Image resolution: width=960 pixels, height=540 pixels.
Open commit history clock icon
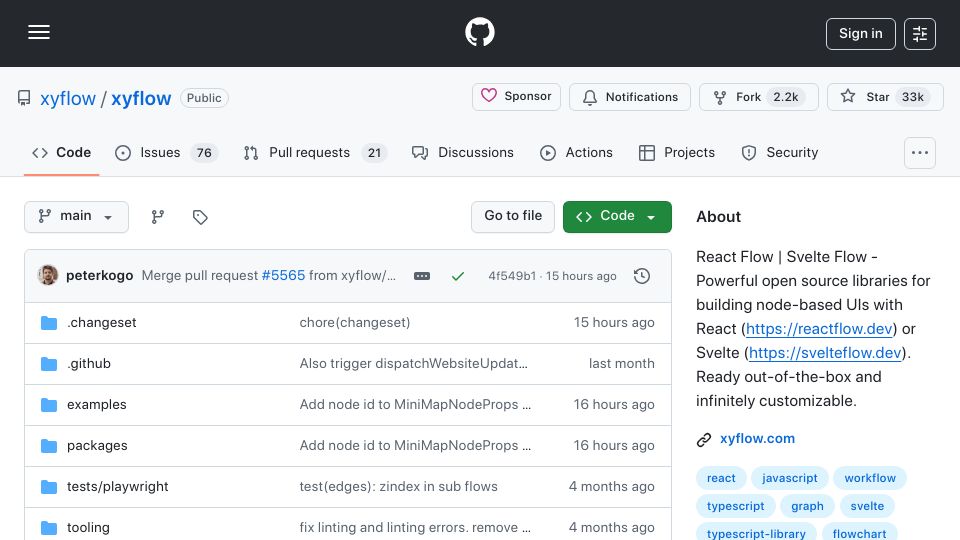(x=642, y=276)
